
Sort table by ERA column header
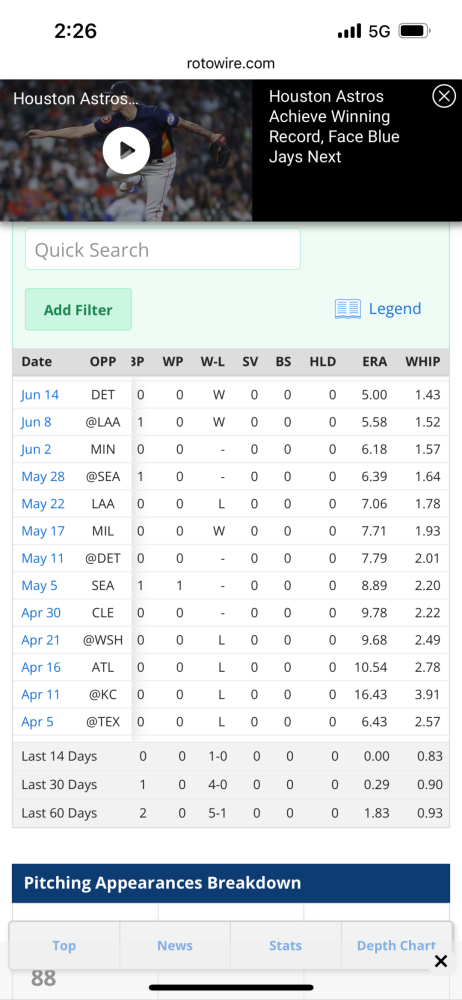(375, 362)
